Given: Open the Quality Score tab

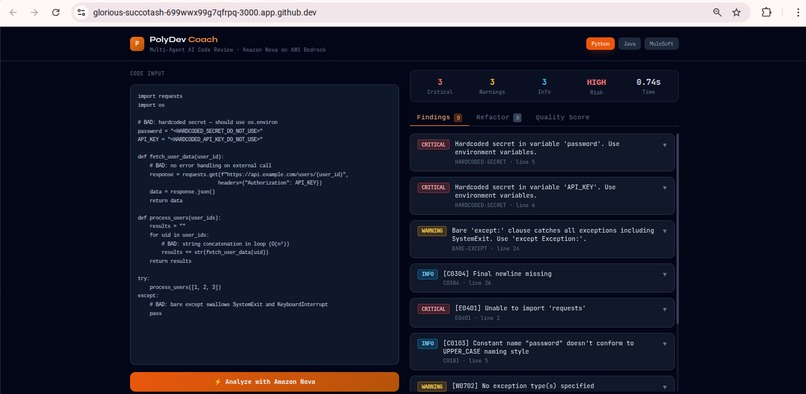Looking at the screenshot, I should pyautogui.click(x=562, y=117).
